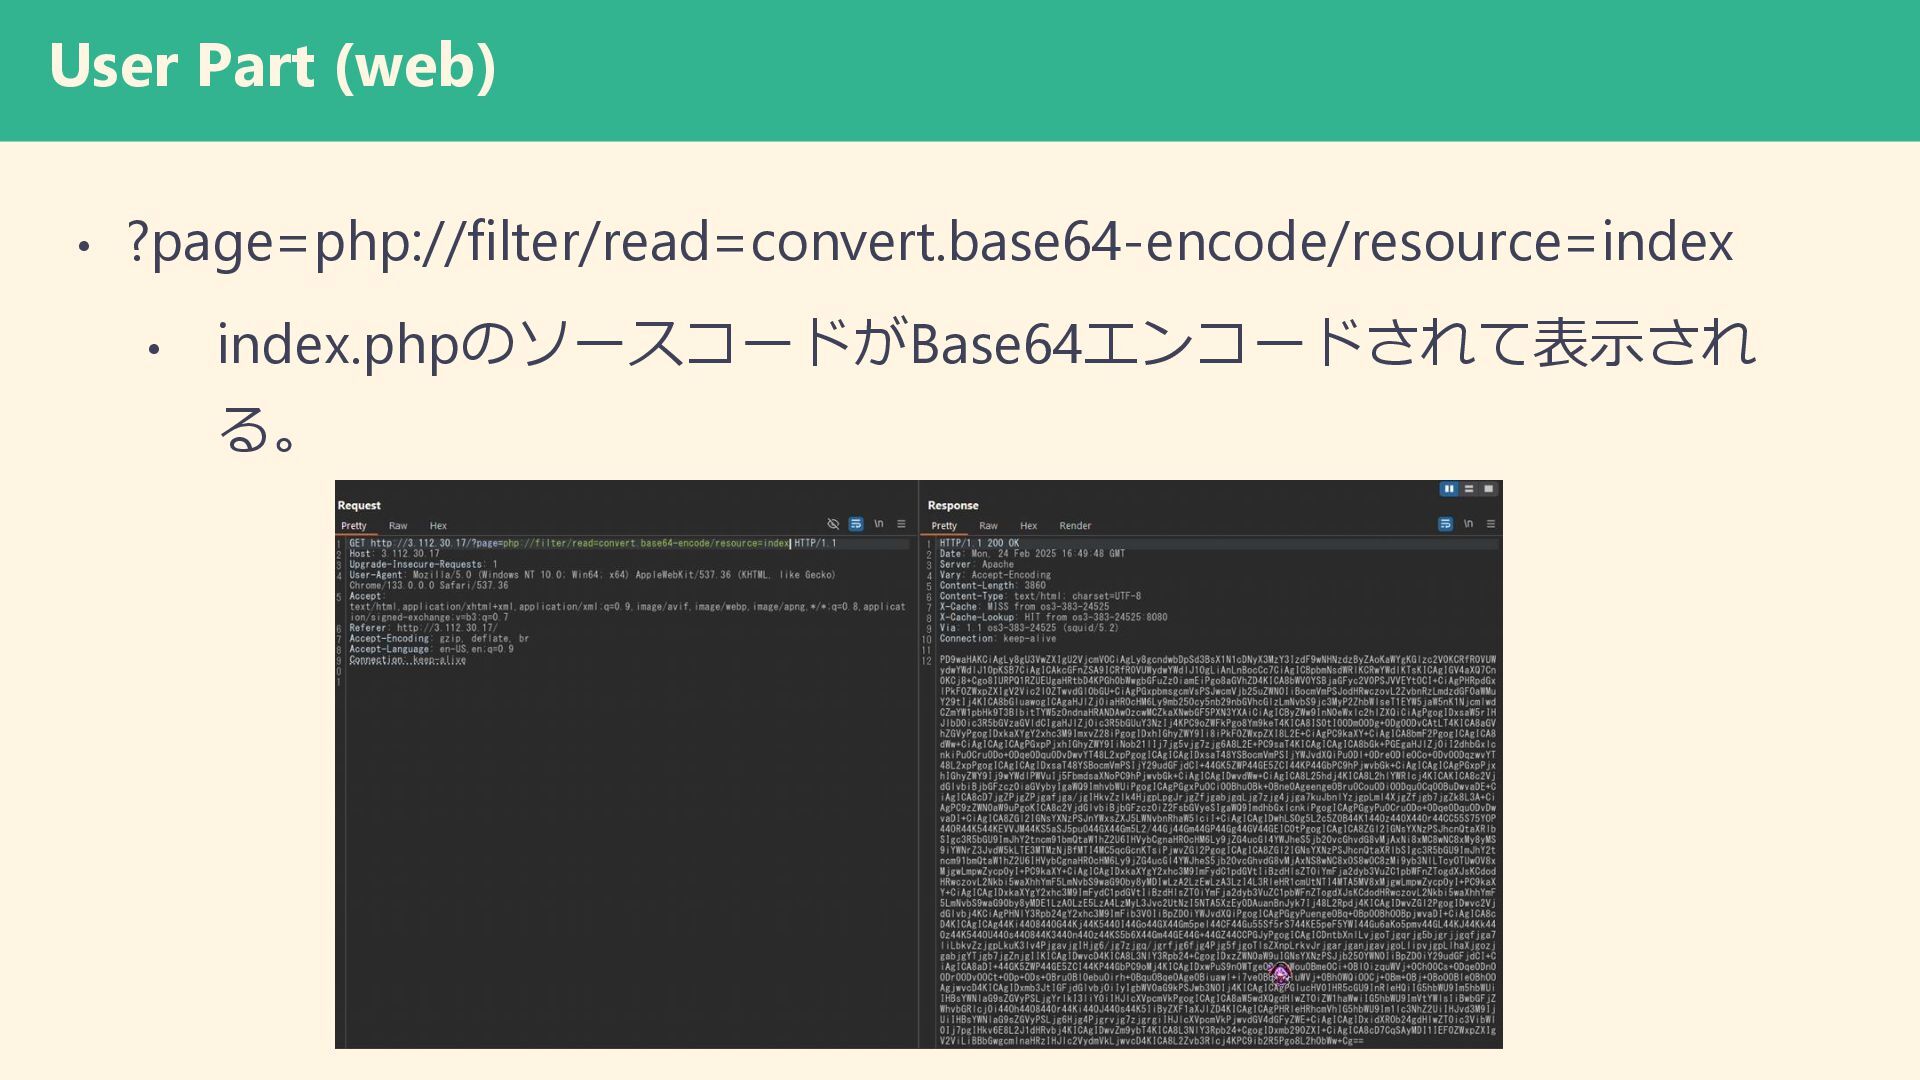Select combined tabbed layout icon

1489,489
